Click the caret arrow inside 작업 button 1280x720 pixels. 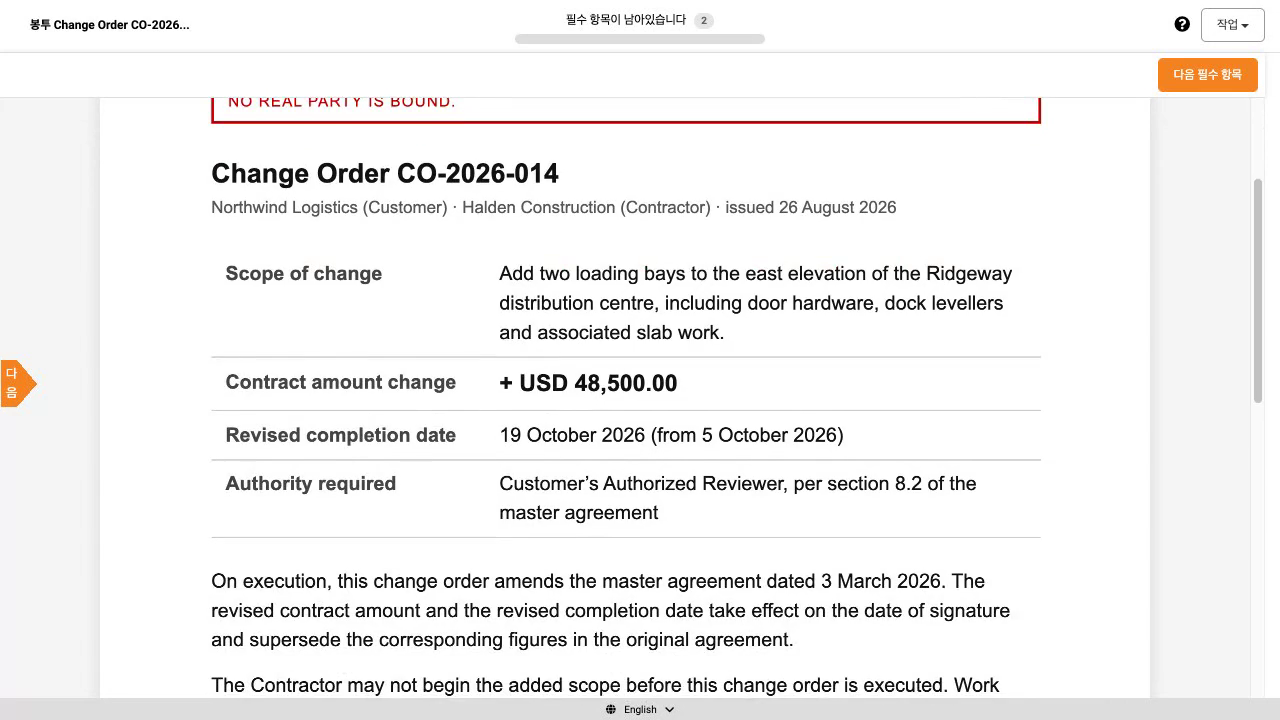1245,26
